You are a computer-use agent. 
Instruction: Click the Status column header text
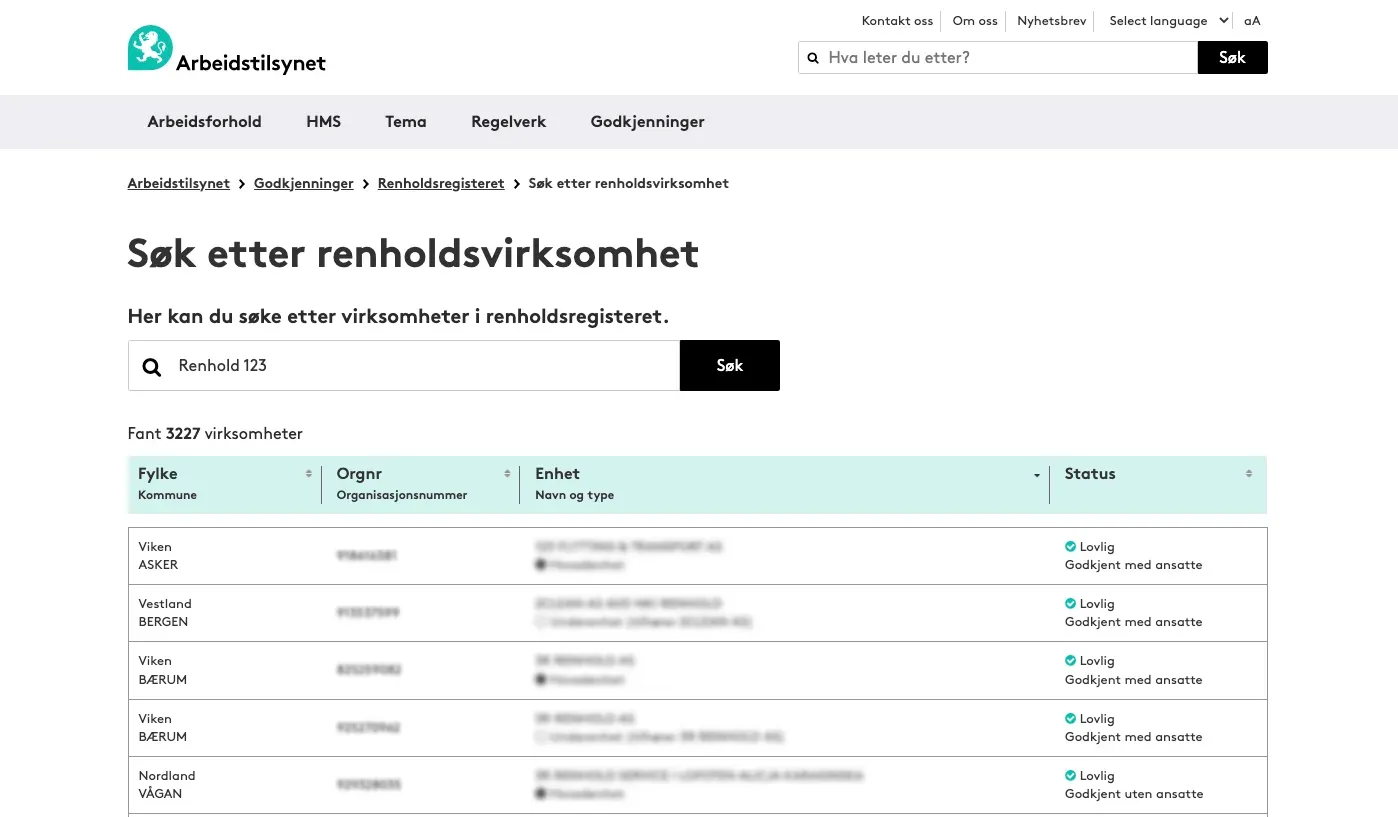click(x=1090, y=474)
